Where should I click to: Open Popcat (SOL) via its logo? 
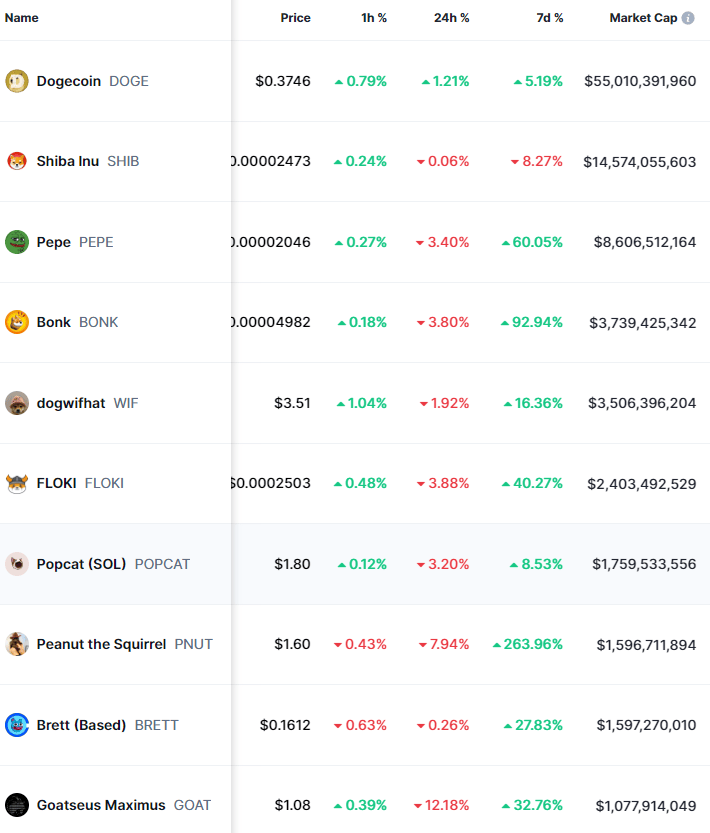pyautogui.click(x=17, y=564)
